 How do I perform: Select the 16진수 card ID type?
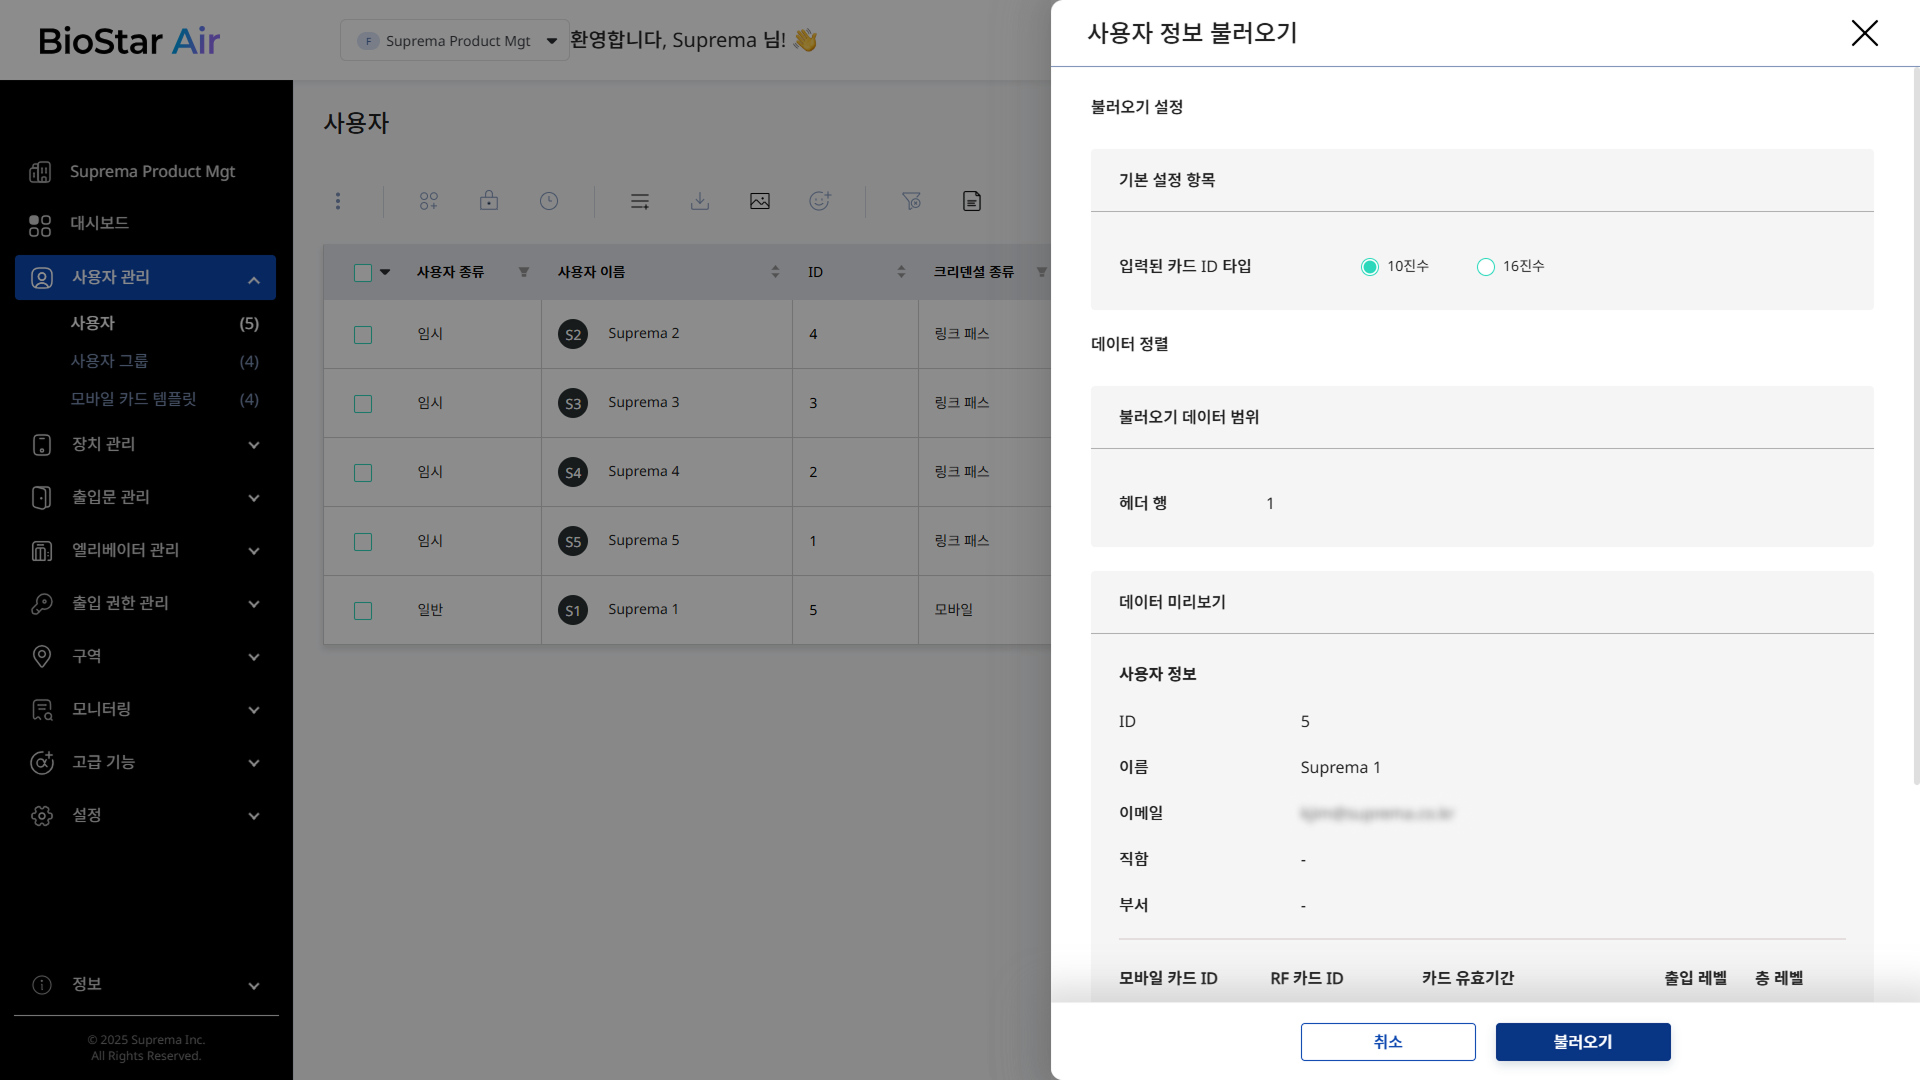click(x=1486, y=267)
